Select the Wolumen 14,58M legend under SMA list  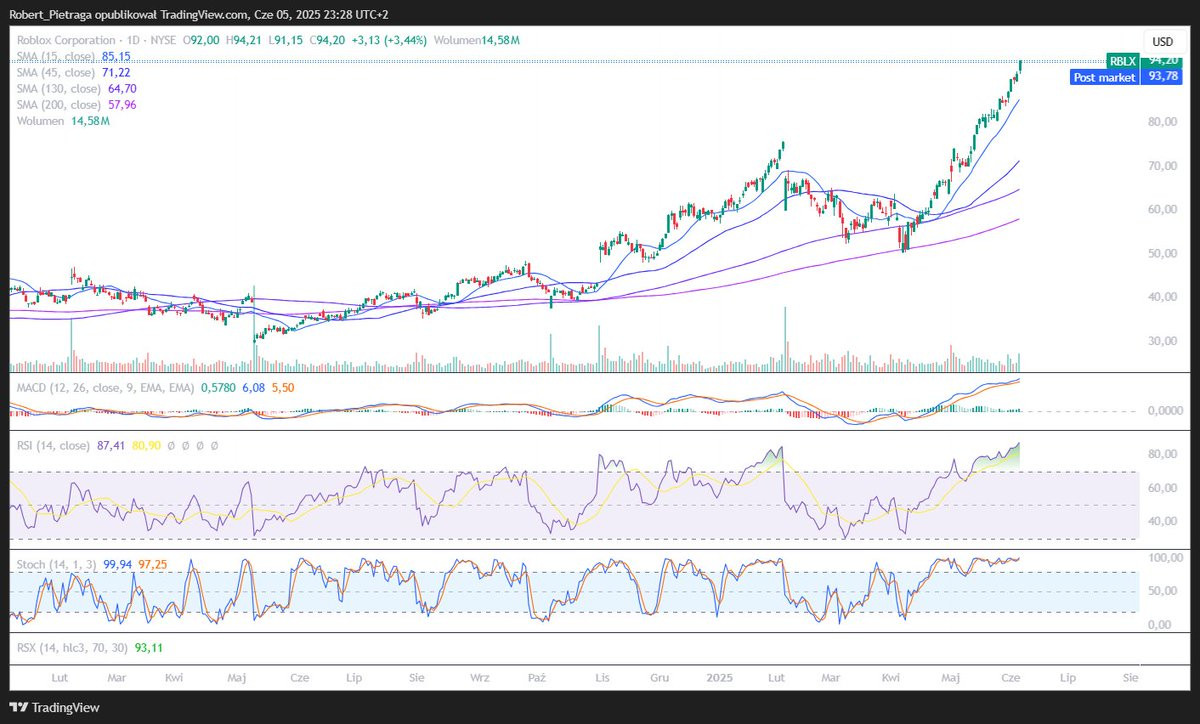[x=63, y=121]
